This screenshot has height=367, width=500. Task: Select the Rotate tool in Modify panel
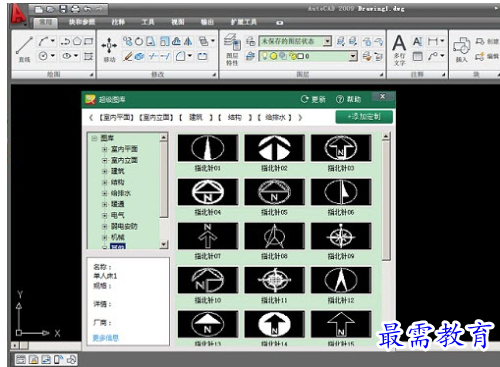tap(139, 41)
